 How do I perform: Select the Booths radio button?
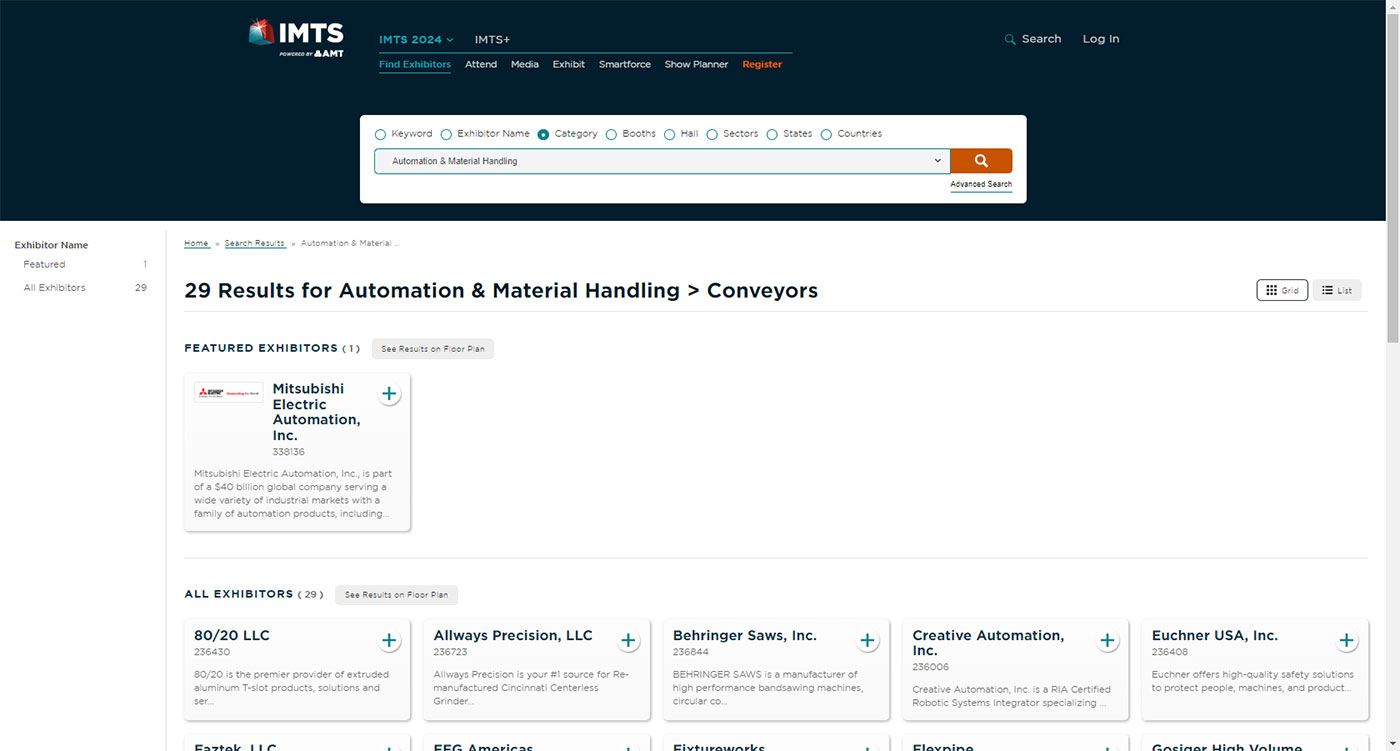(x=611, y=134)
